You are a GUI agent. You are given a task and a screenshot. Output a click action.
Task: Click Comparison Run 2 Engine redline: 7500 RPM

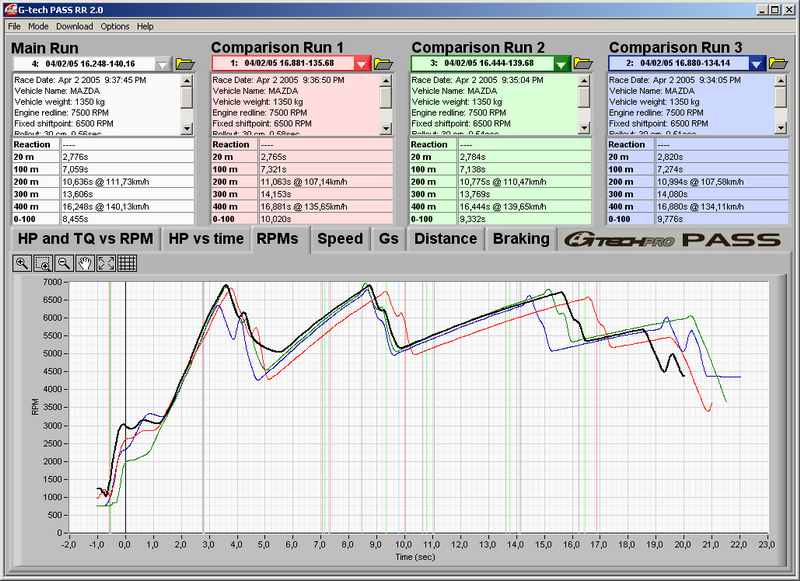coord(459,113)
